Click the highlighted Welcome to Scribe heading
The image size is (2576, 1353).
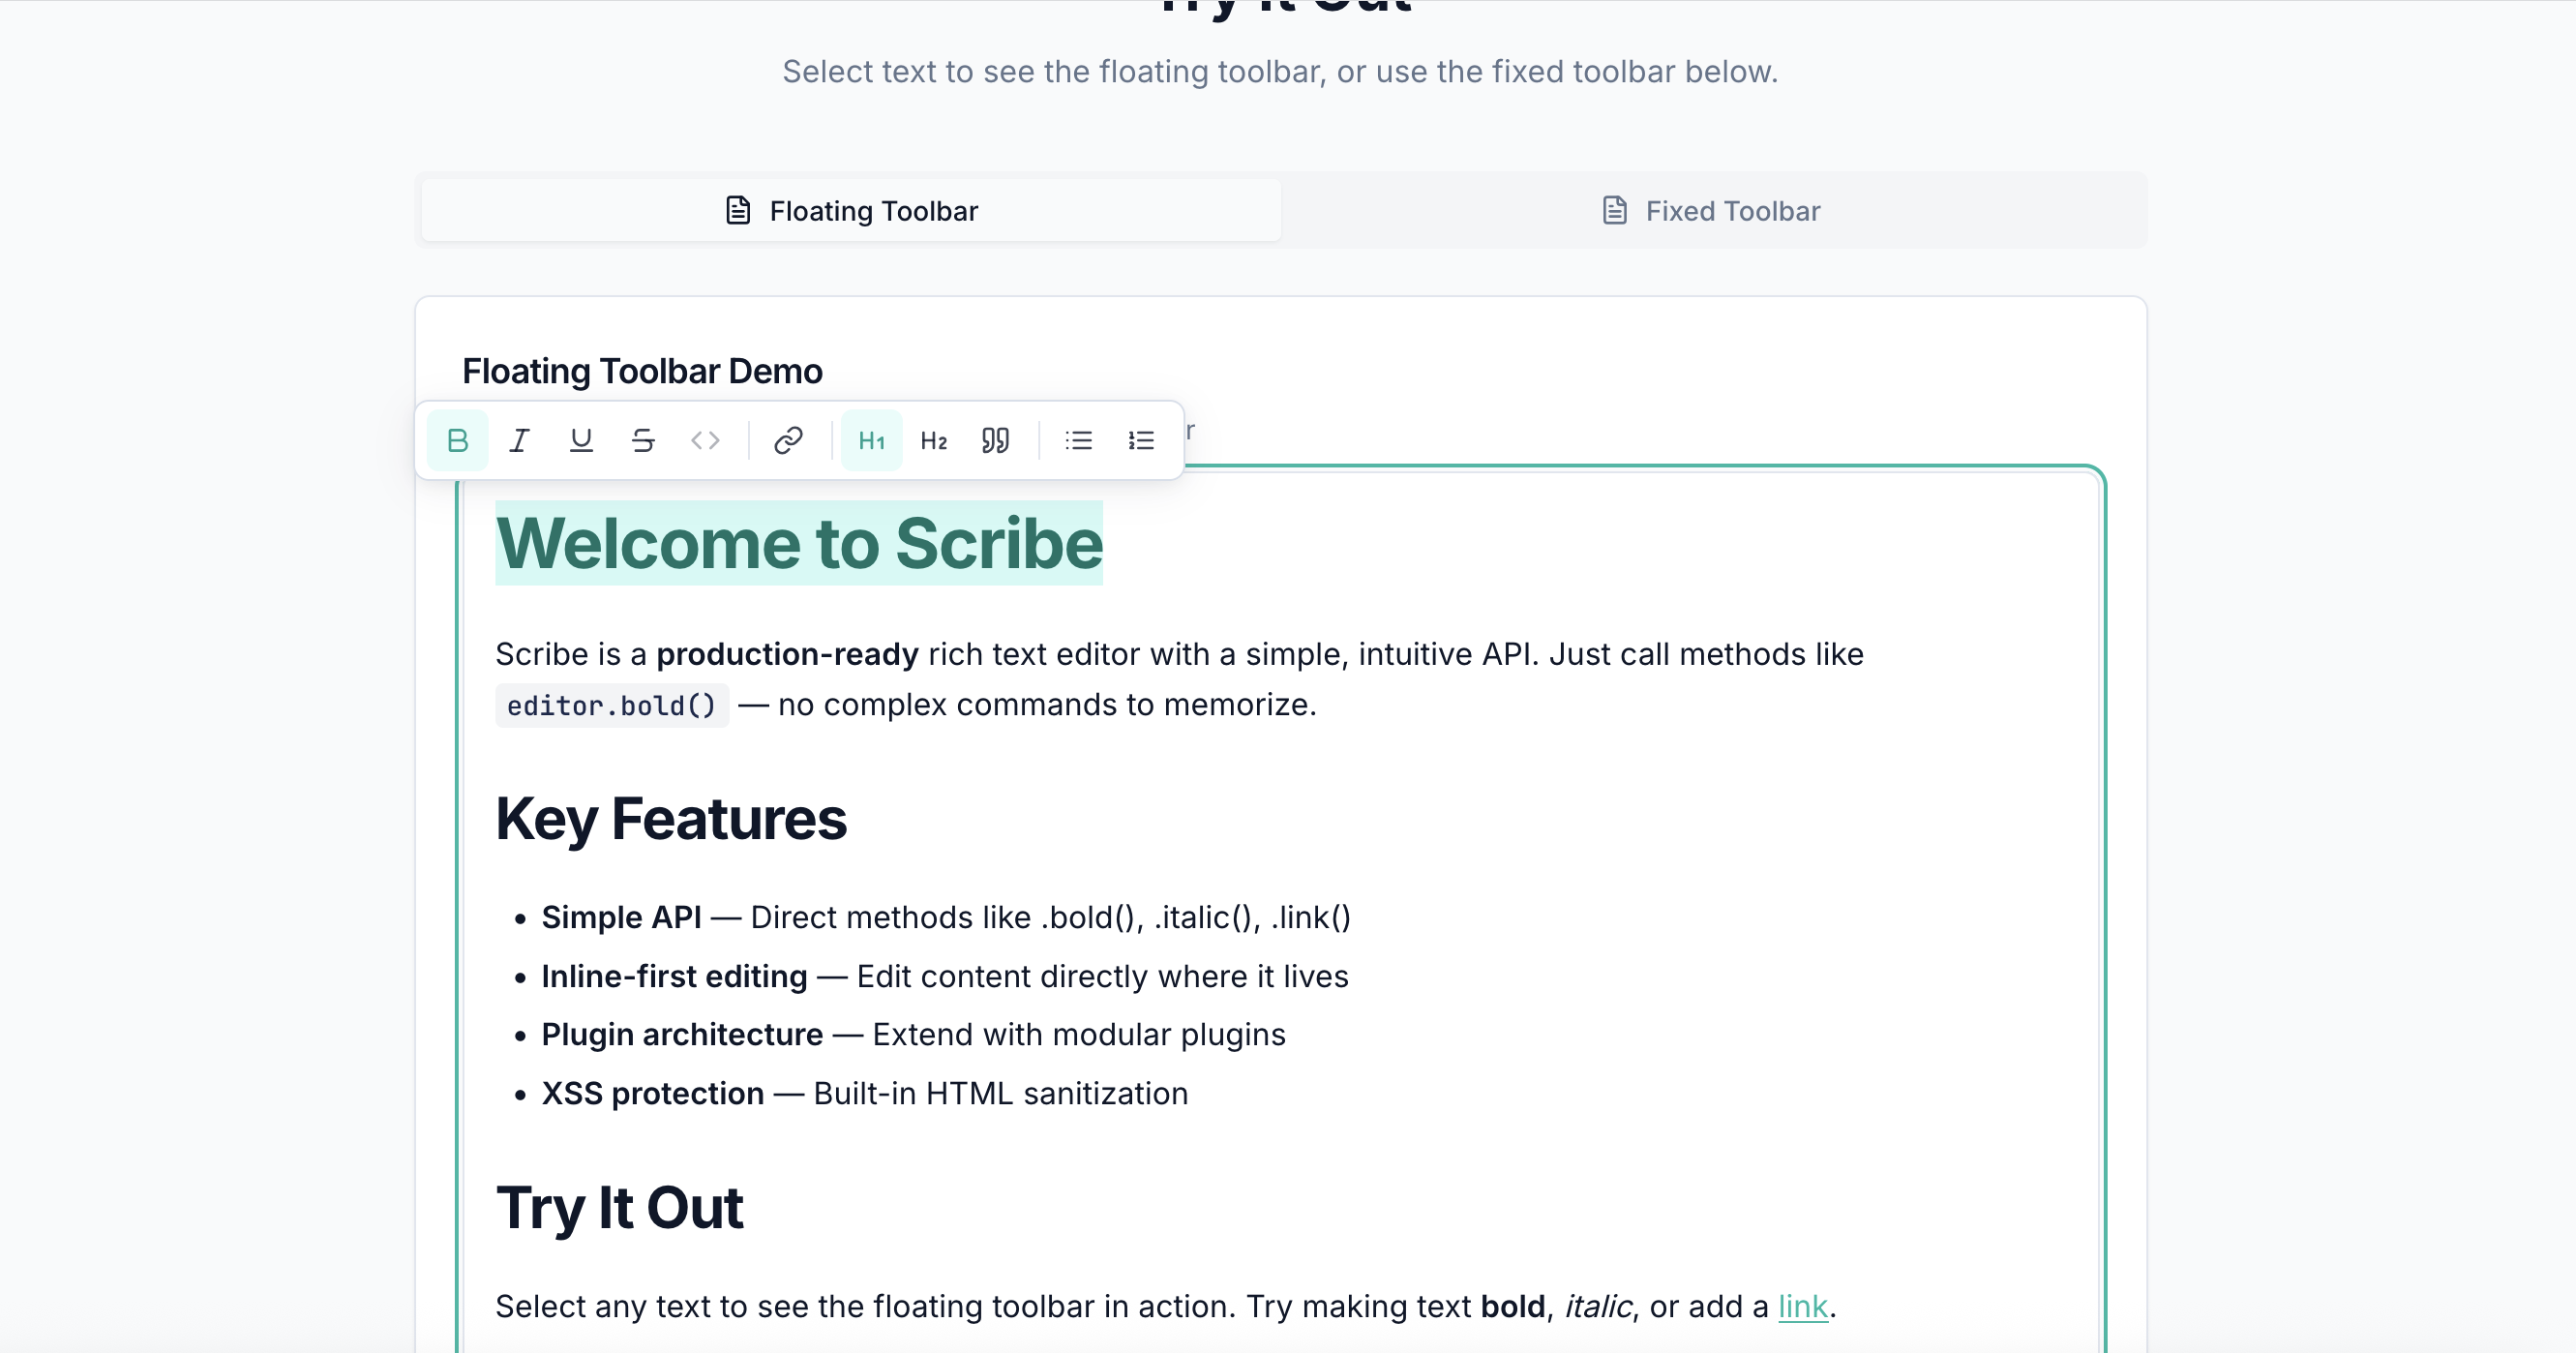[x=799, y=543]
